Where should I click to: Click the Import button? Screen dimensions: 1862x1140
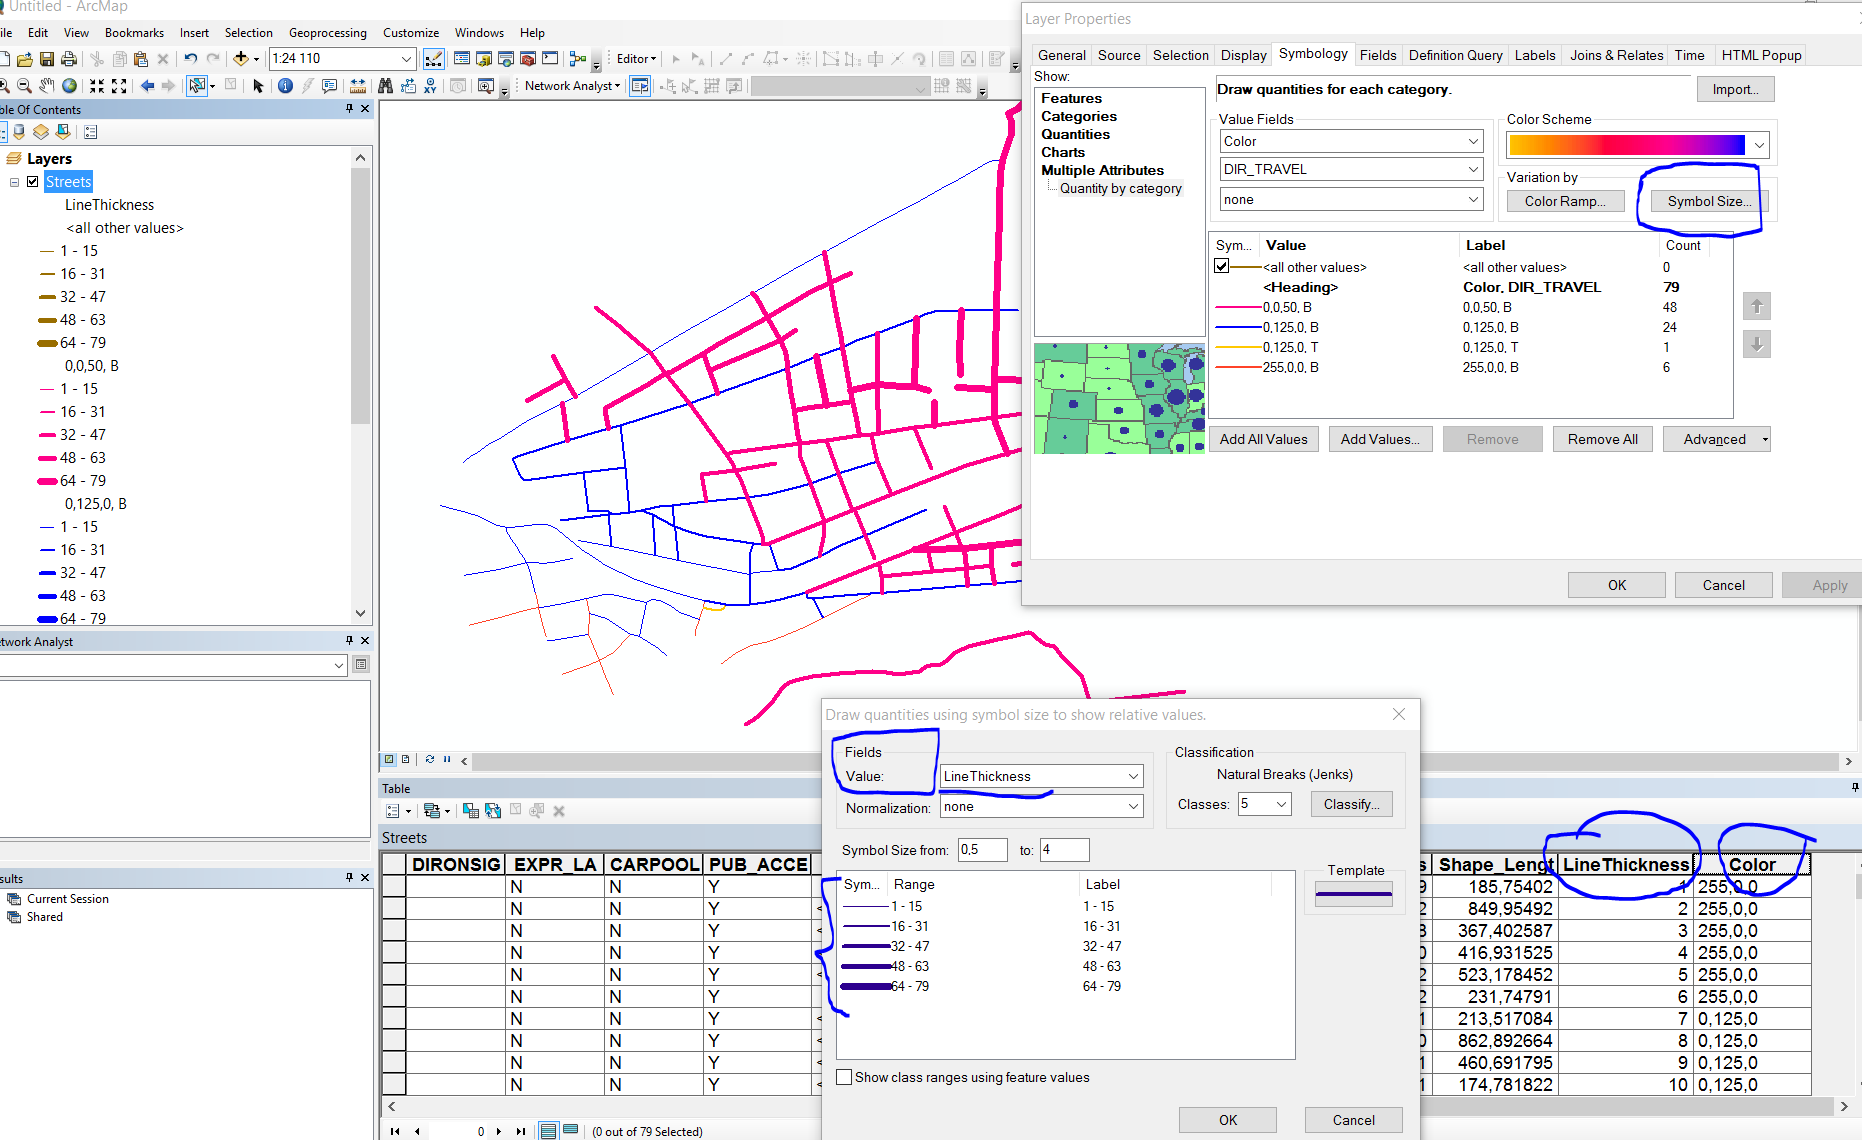click(1735, 89)
